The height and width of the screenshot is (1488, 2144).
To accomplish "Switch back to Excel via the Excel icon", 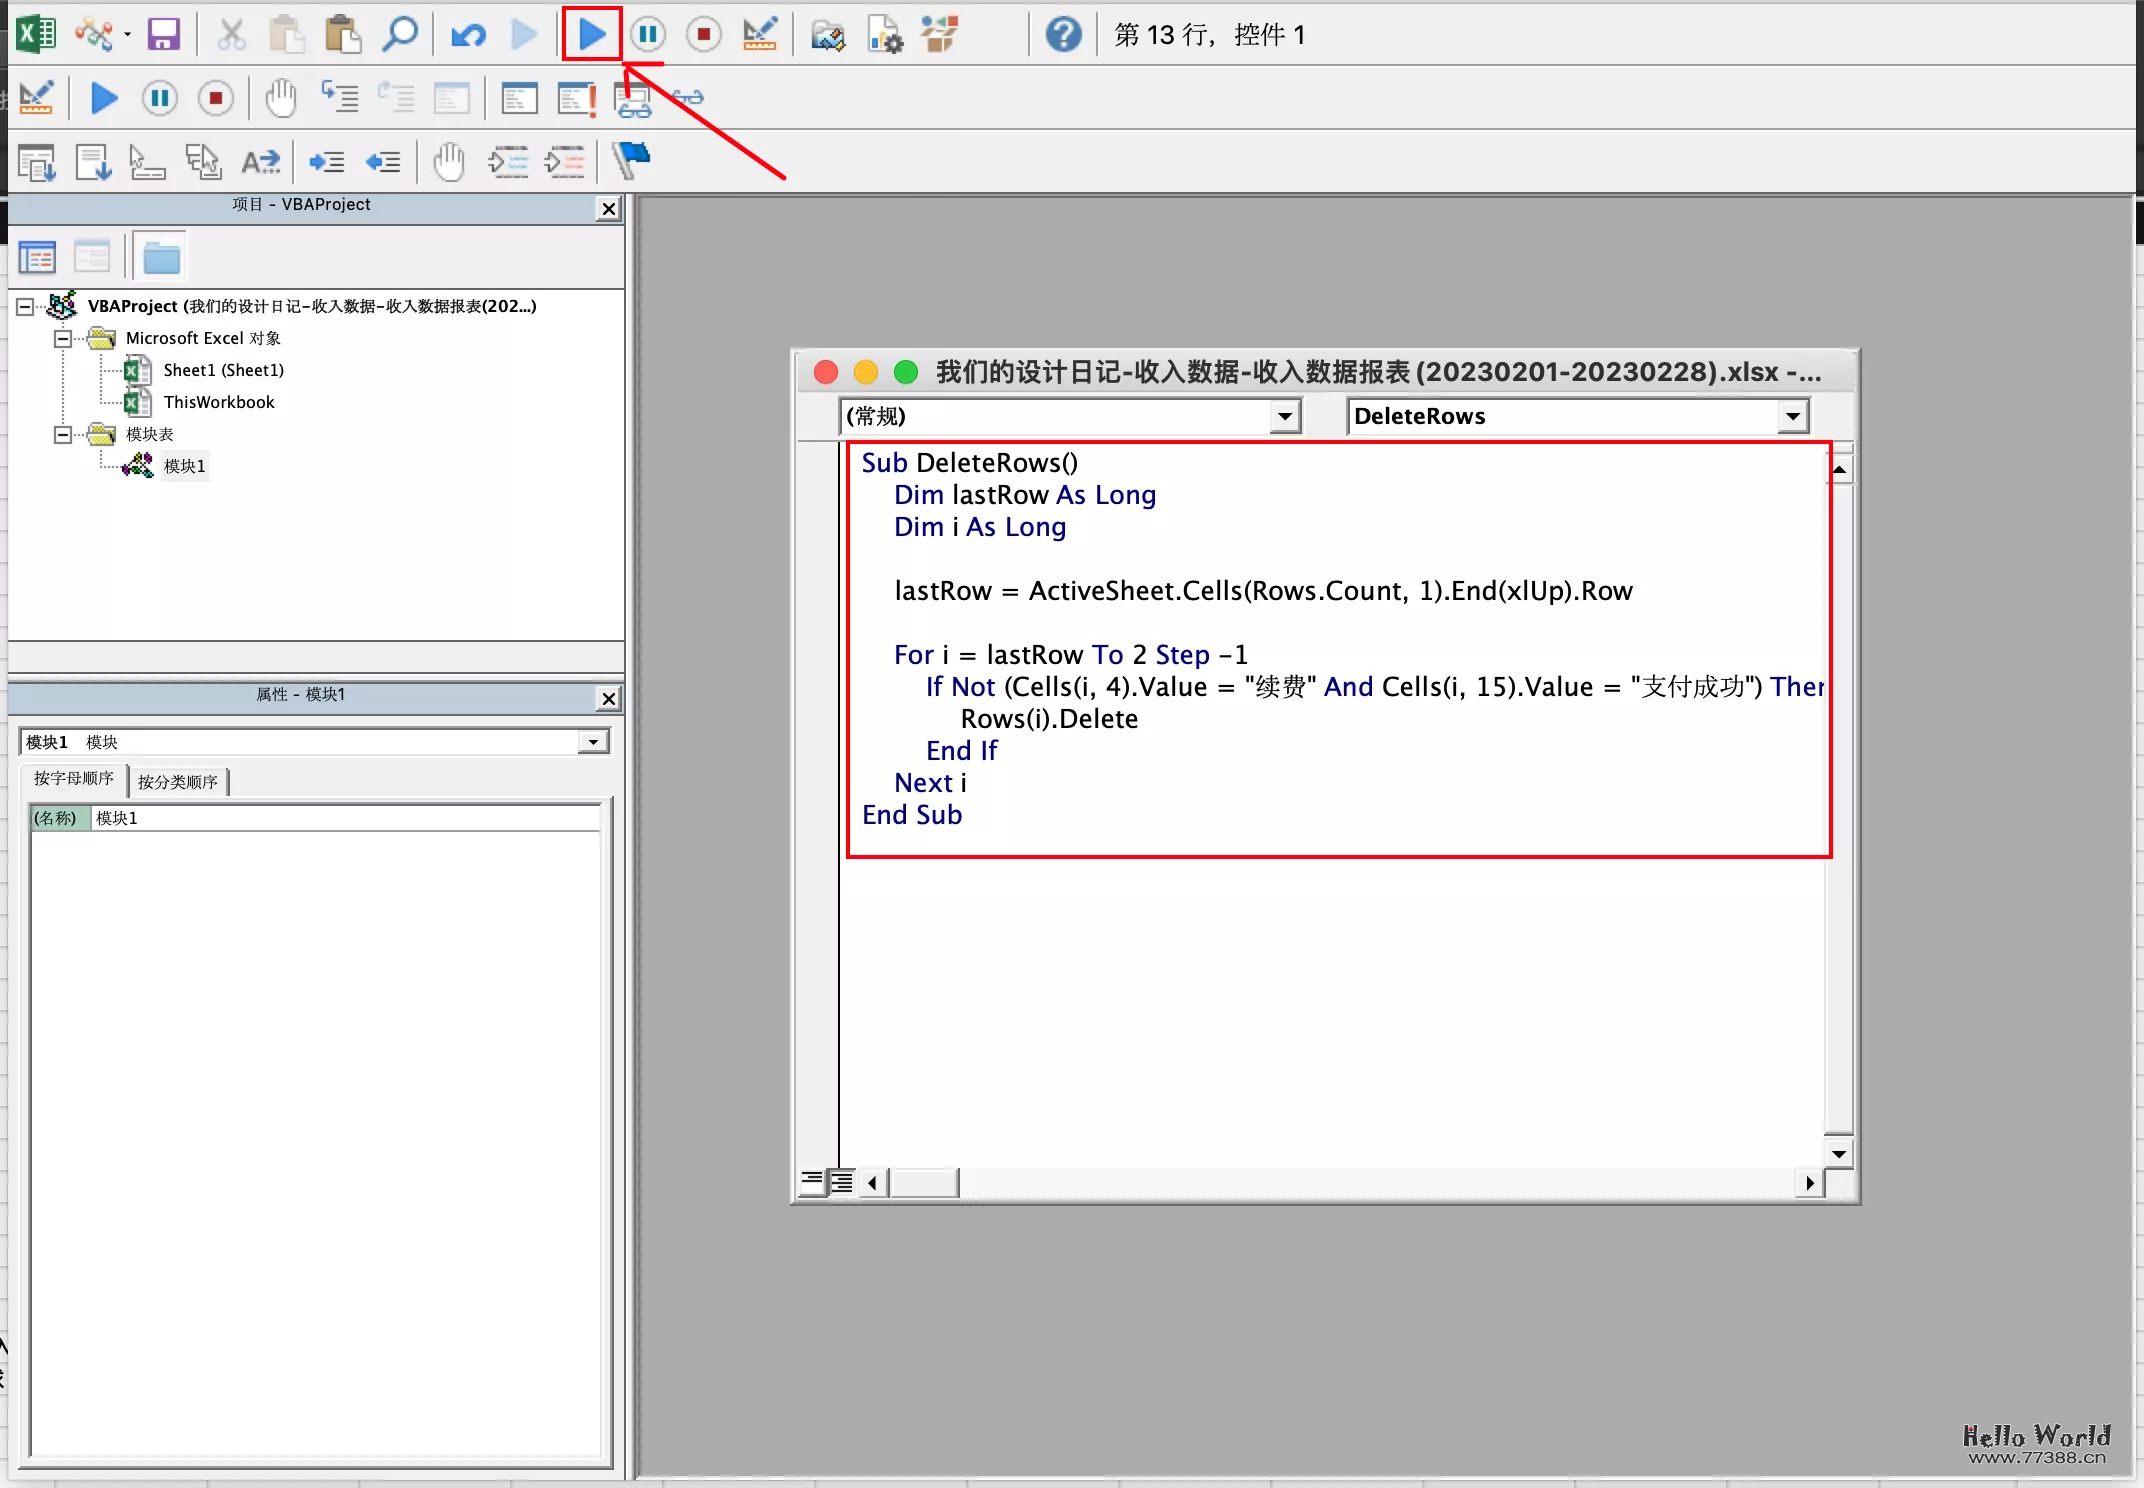I will point(36,33).
